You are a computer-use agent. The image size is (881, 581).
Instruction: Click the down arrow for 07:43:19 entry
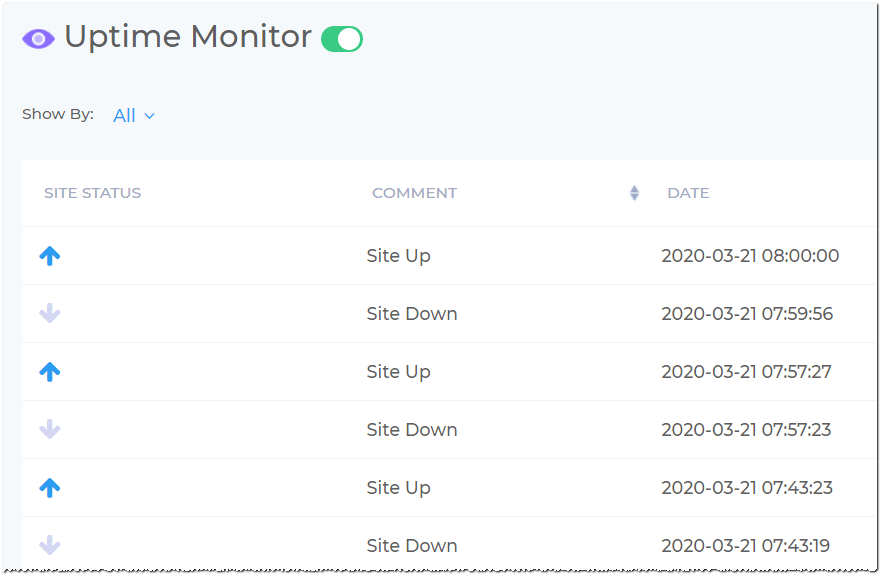pyautogui.click(x=49, y=546)
